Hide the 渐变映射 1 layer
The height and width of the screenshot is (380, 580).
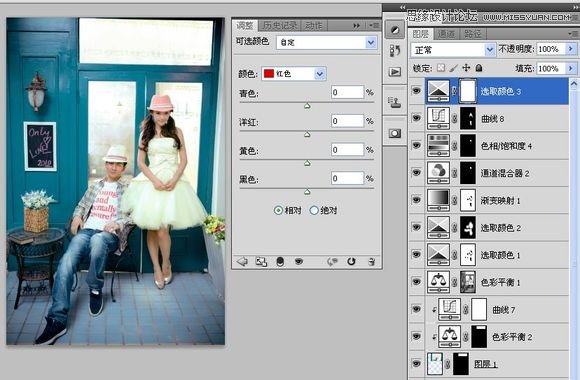pos(416,200)
